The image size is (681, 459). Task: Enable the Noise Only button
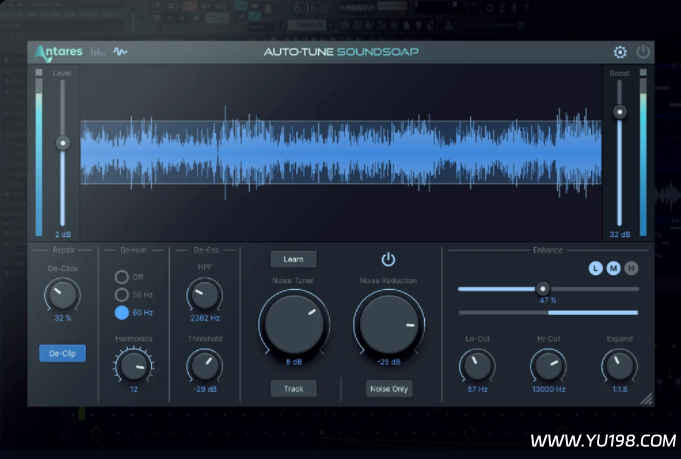click(x=389, y=389)
